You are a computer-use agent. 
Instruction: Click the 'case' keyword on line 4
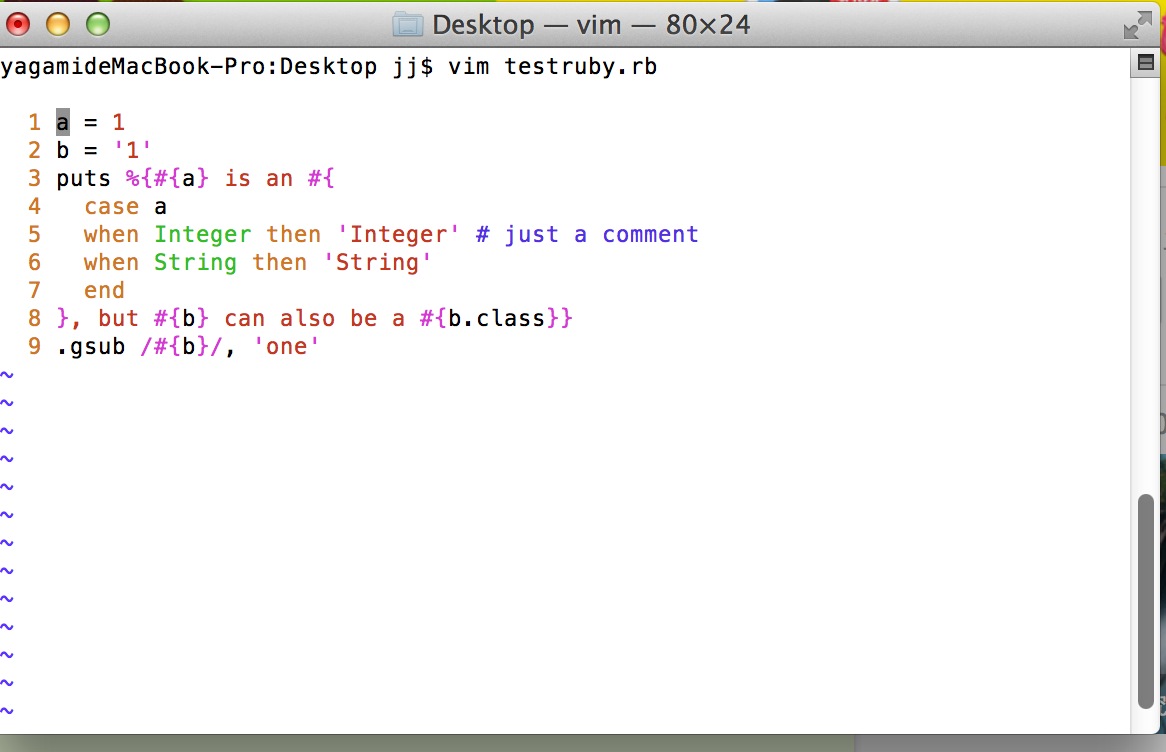pos(112,206)
